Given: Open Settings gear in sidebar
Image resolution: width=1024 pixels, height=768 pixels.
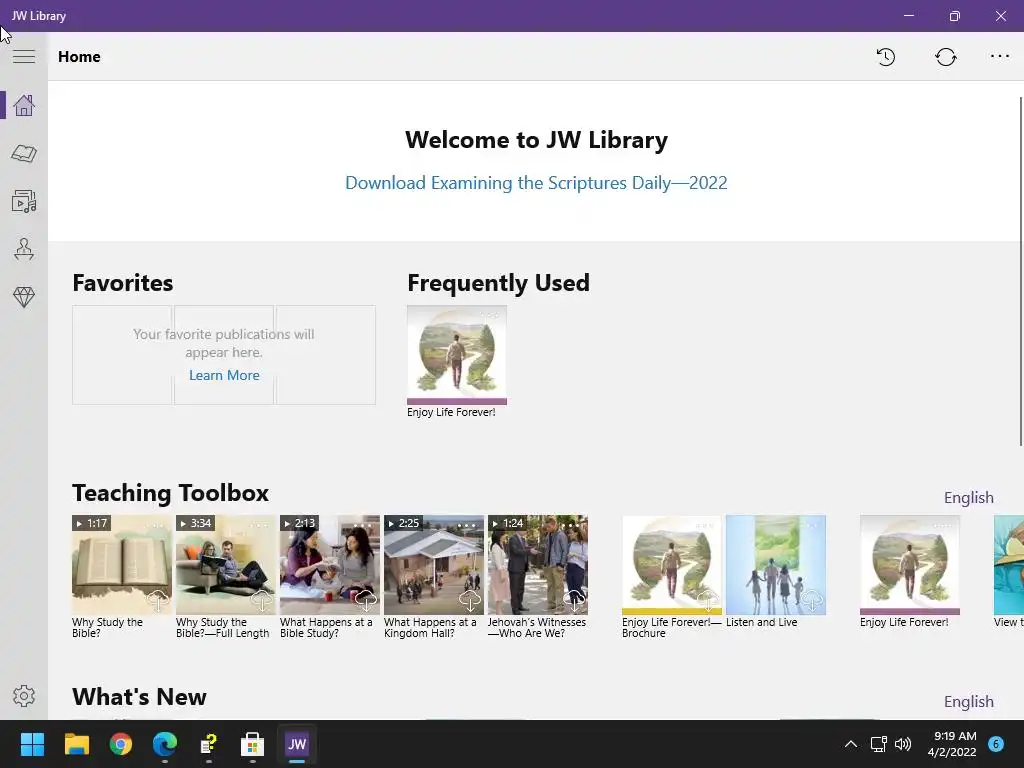Looking at the screenshot, I should 24,696.
